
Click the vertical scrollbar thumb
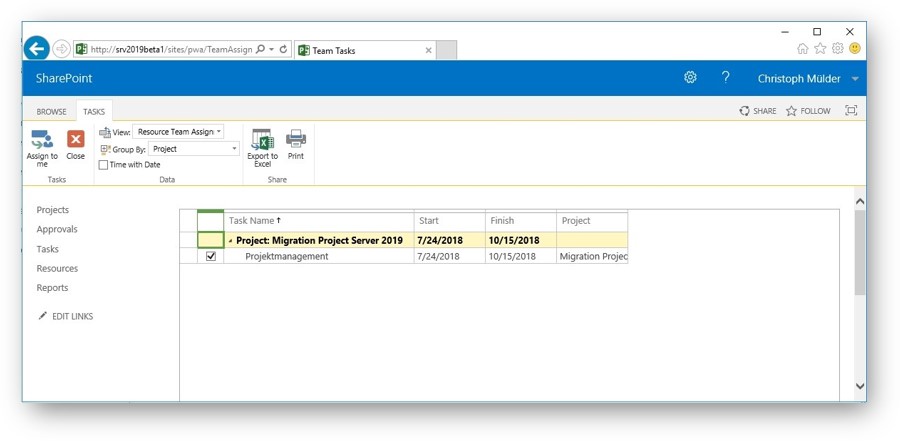coord(859,252)
